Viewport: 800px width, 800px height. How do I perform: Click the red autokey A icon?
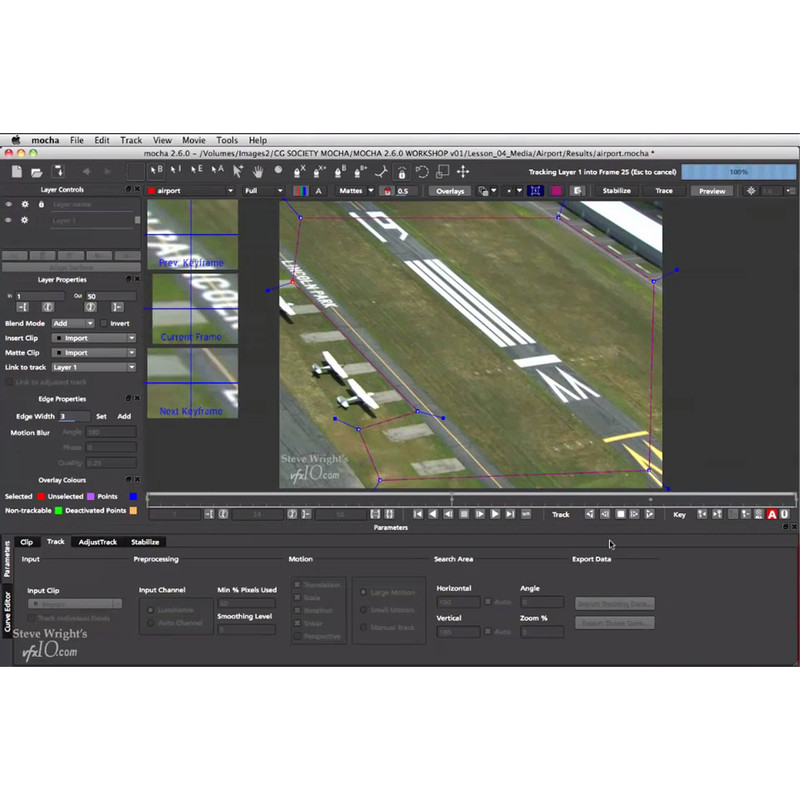coord(772,514)
